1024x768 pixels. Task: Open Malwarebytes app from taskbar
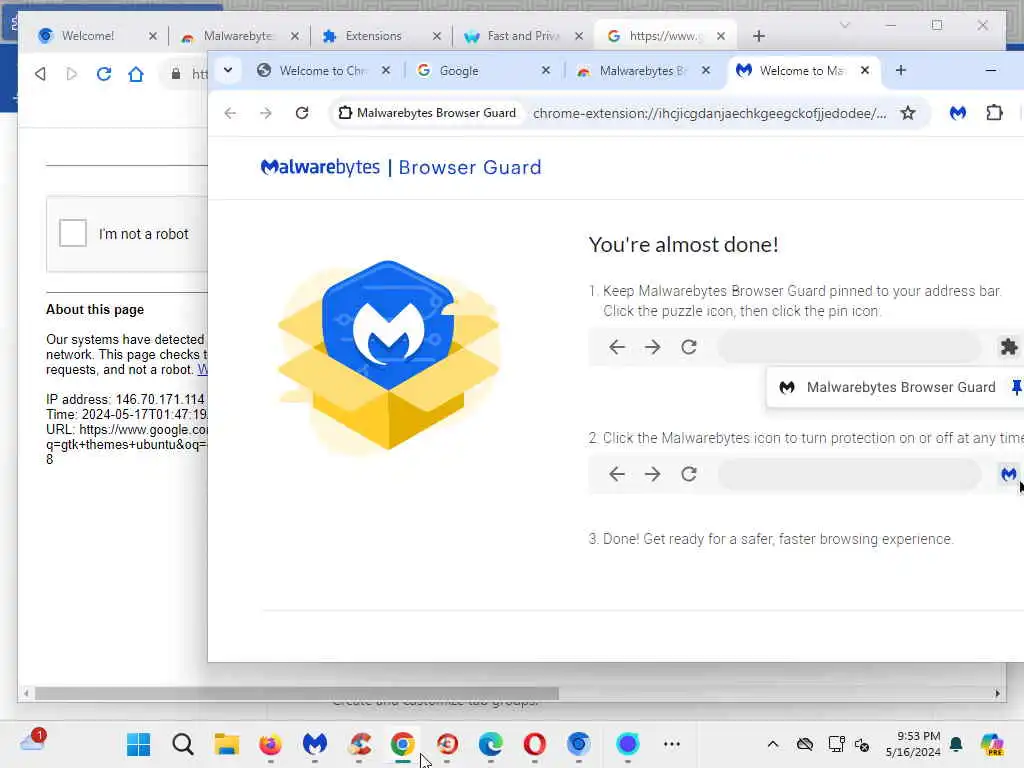coord(315,744)
